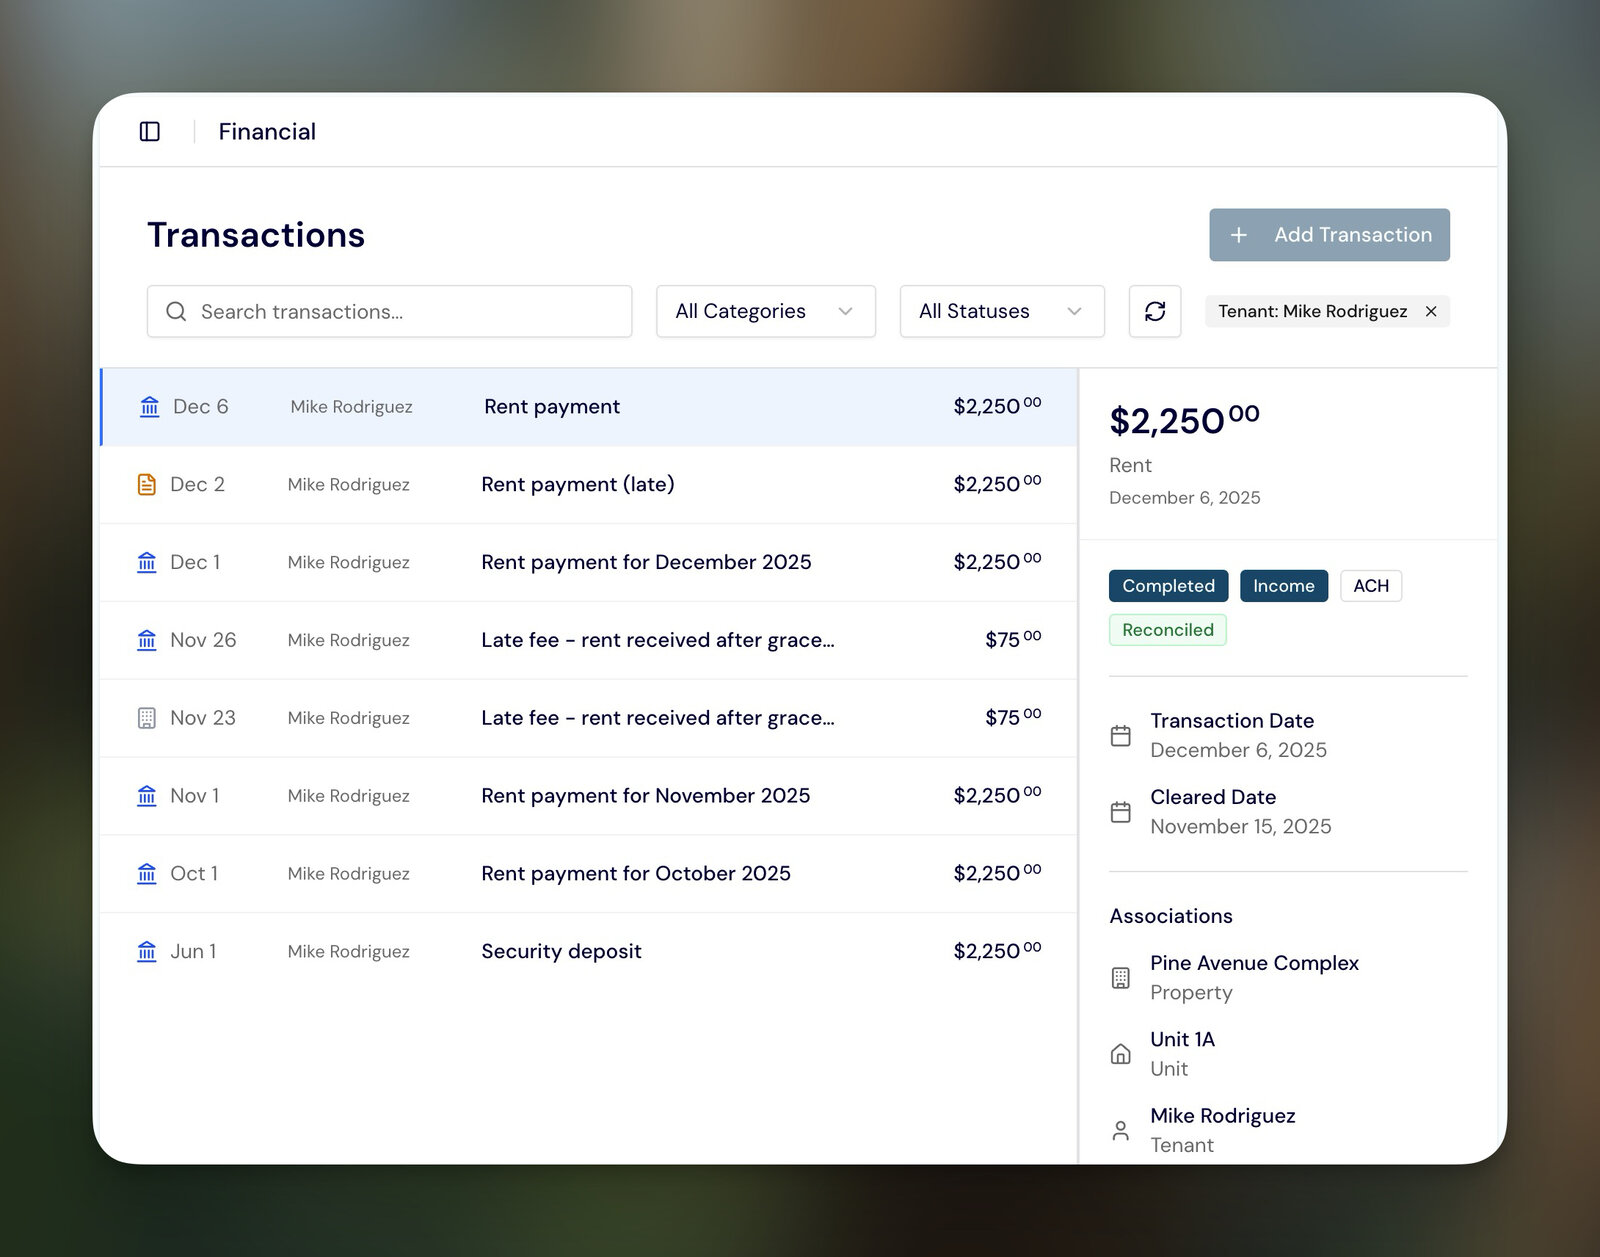Screen dimensions: 1600x1257
Task: Select the bank icon on the Dec 6 row
Action: (147, 406)
